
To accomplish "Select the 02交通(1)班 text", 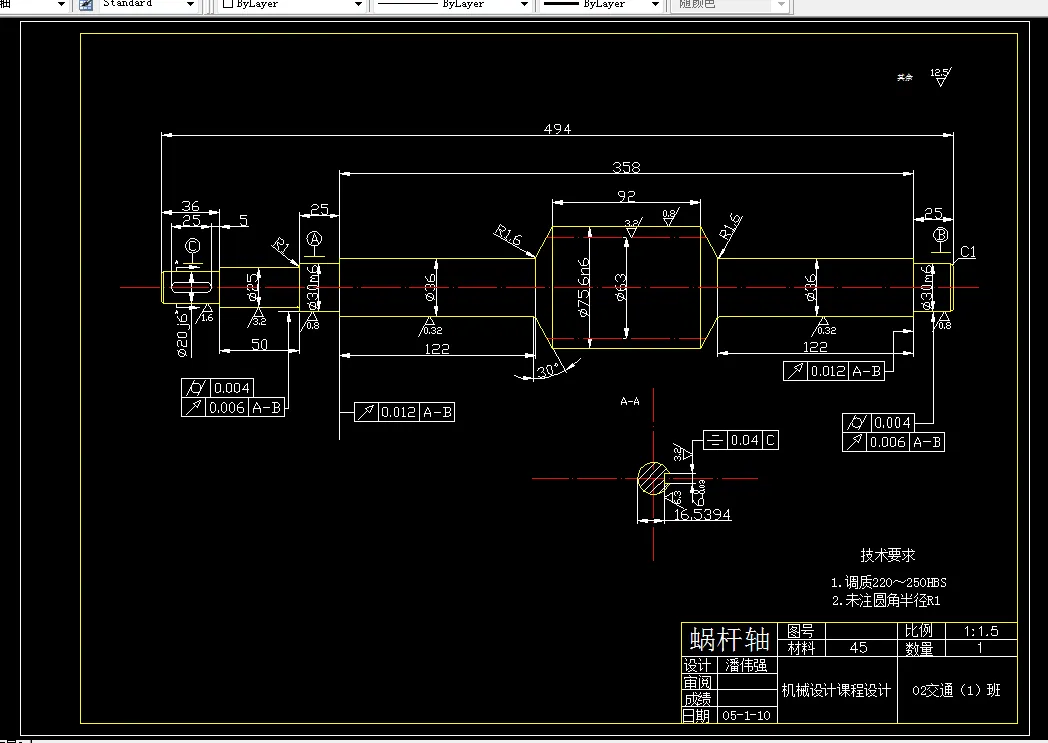I will tap(956, 690).
